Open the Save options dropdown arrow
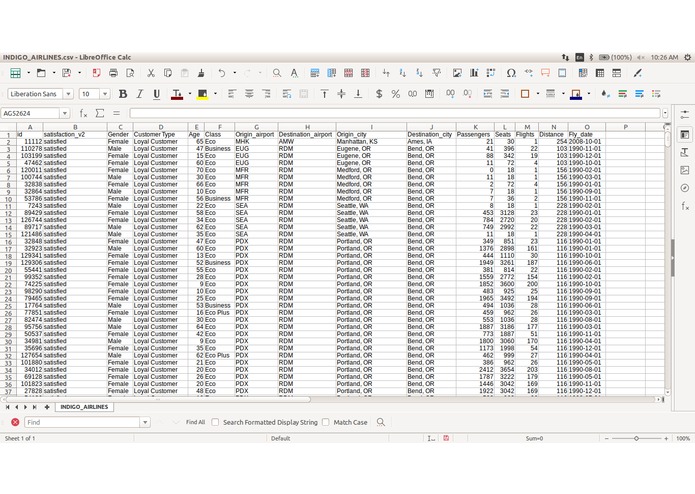This screenshot has height=494, width=695. click(x=79, y=73)
